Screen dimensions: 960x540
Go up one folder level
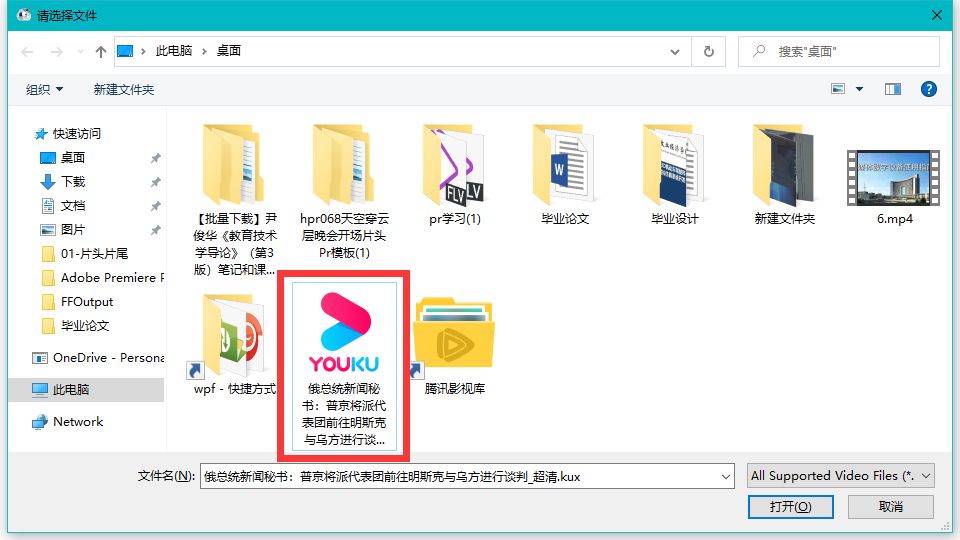point(100,52)
